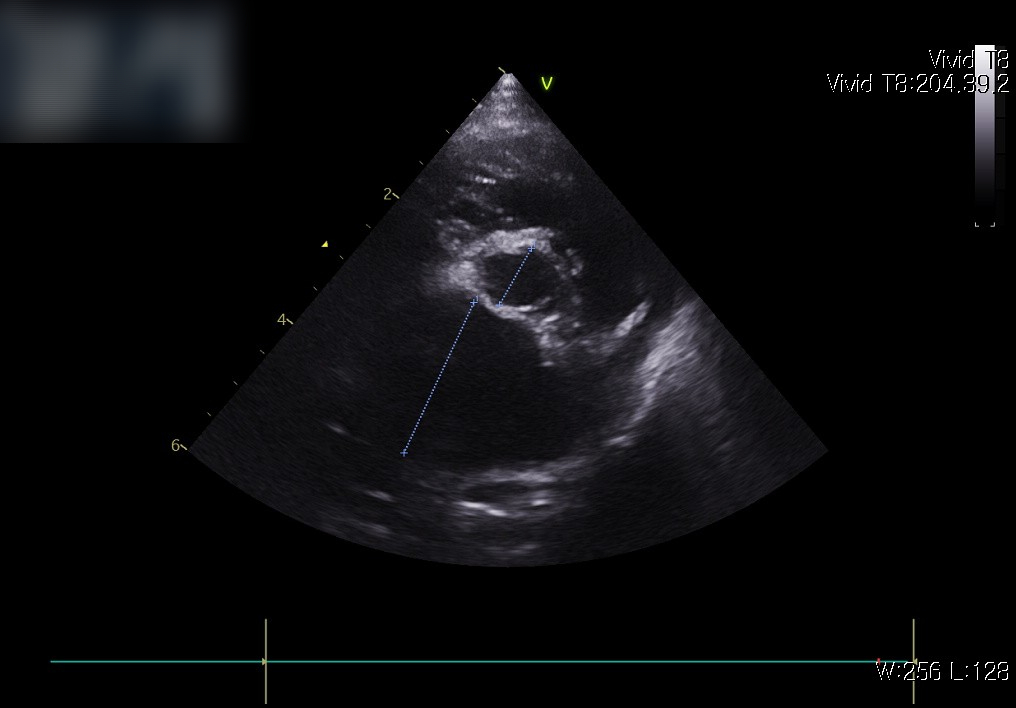Click the yellow V probe orientation marker
The height and width of the screenshot is (708, 1016).
click(547, 84)
